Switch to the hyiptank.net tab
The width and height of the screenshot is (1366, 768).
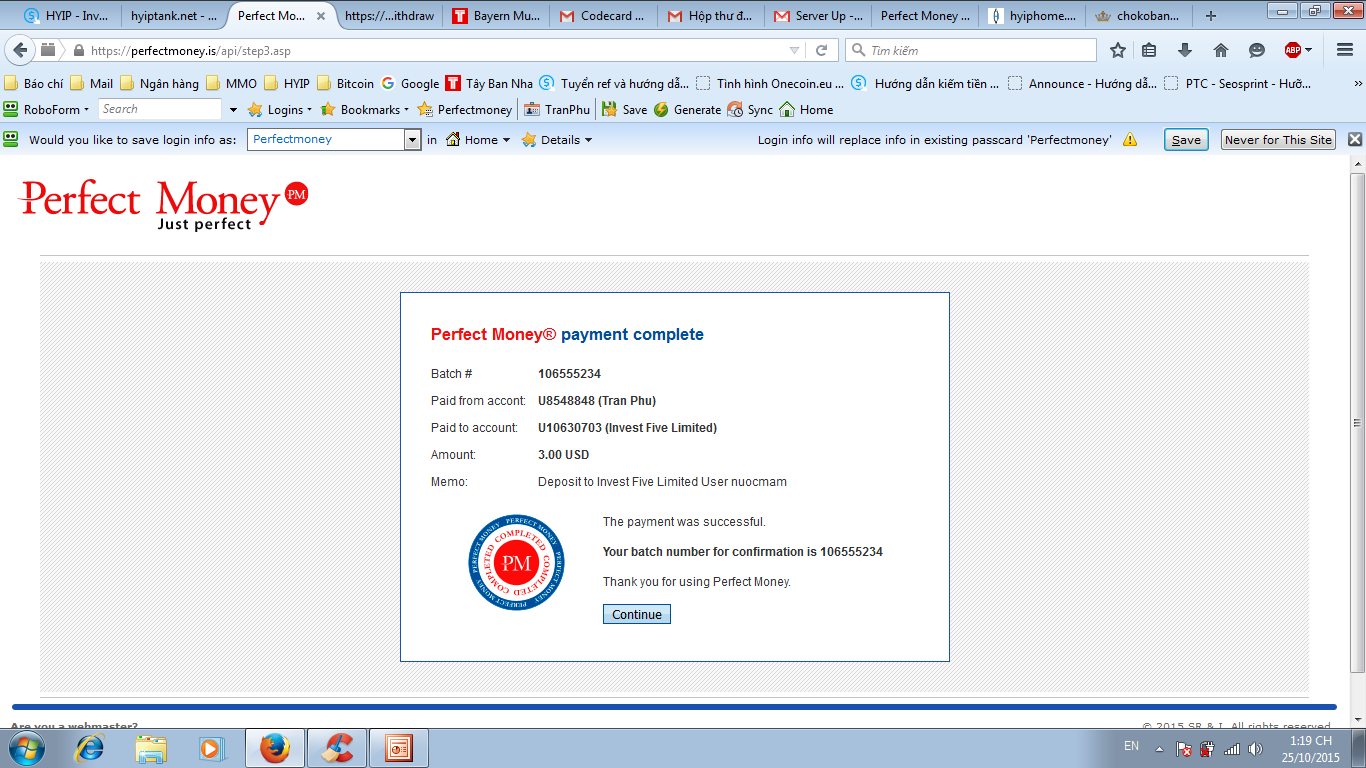click(x=175, y=16)
